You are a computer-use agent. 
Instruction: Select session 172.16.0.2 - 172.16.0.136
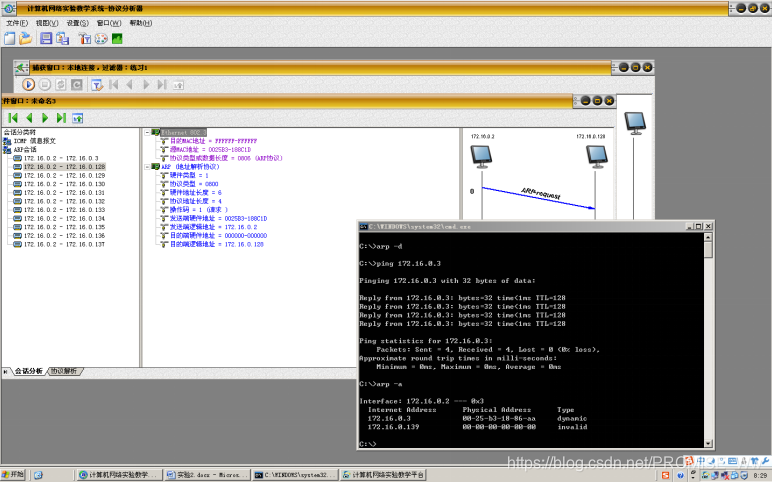click(64, 236)
